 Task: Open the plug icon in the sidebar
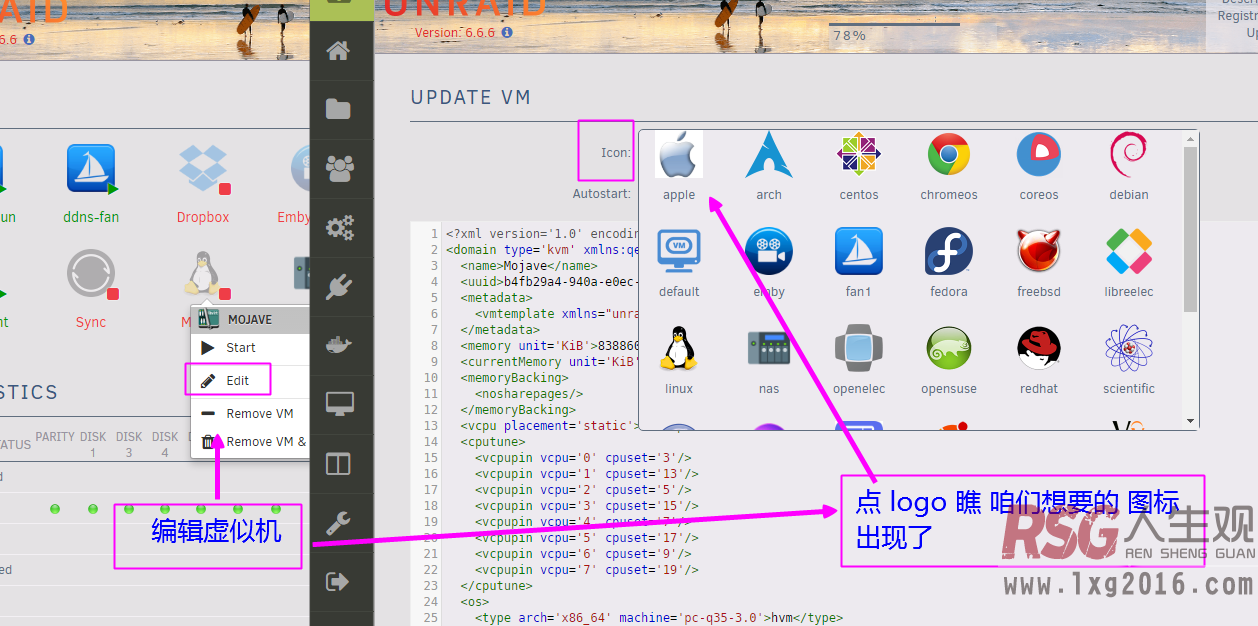point(339,288)
